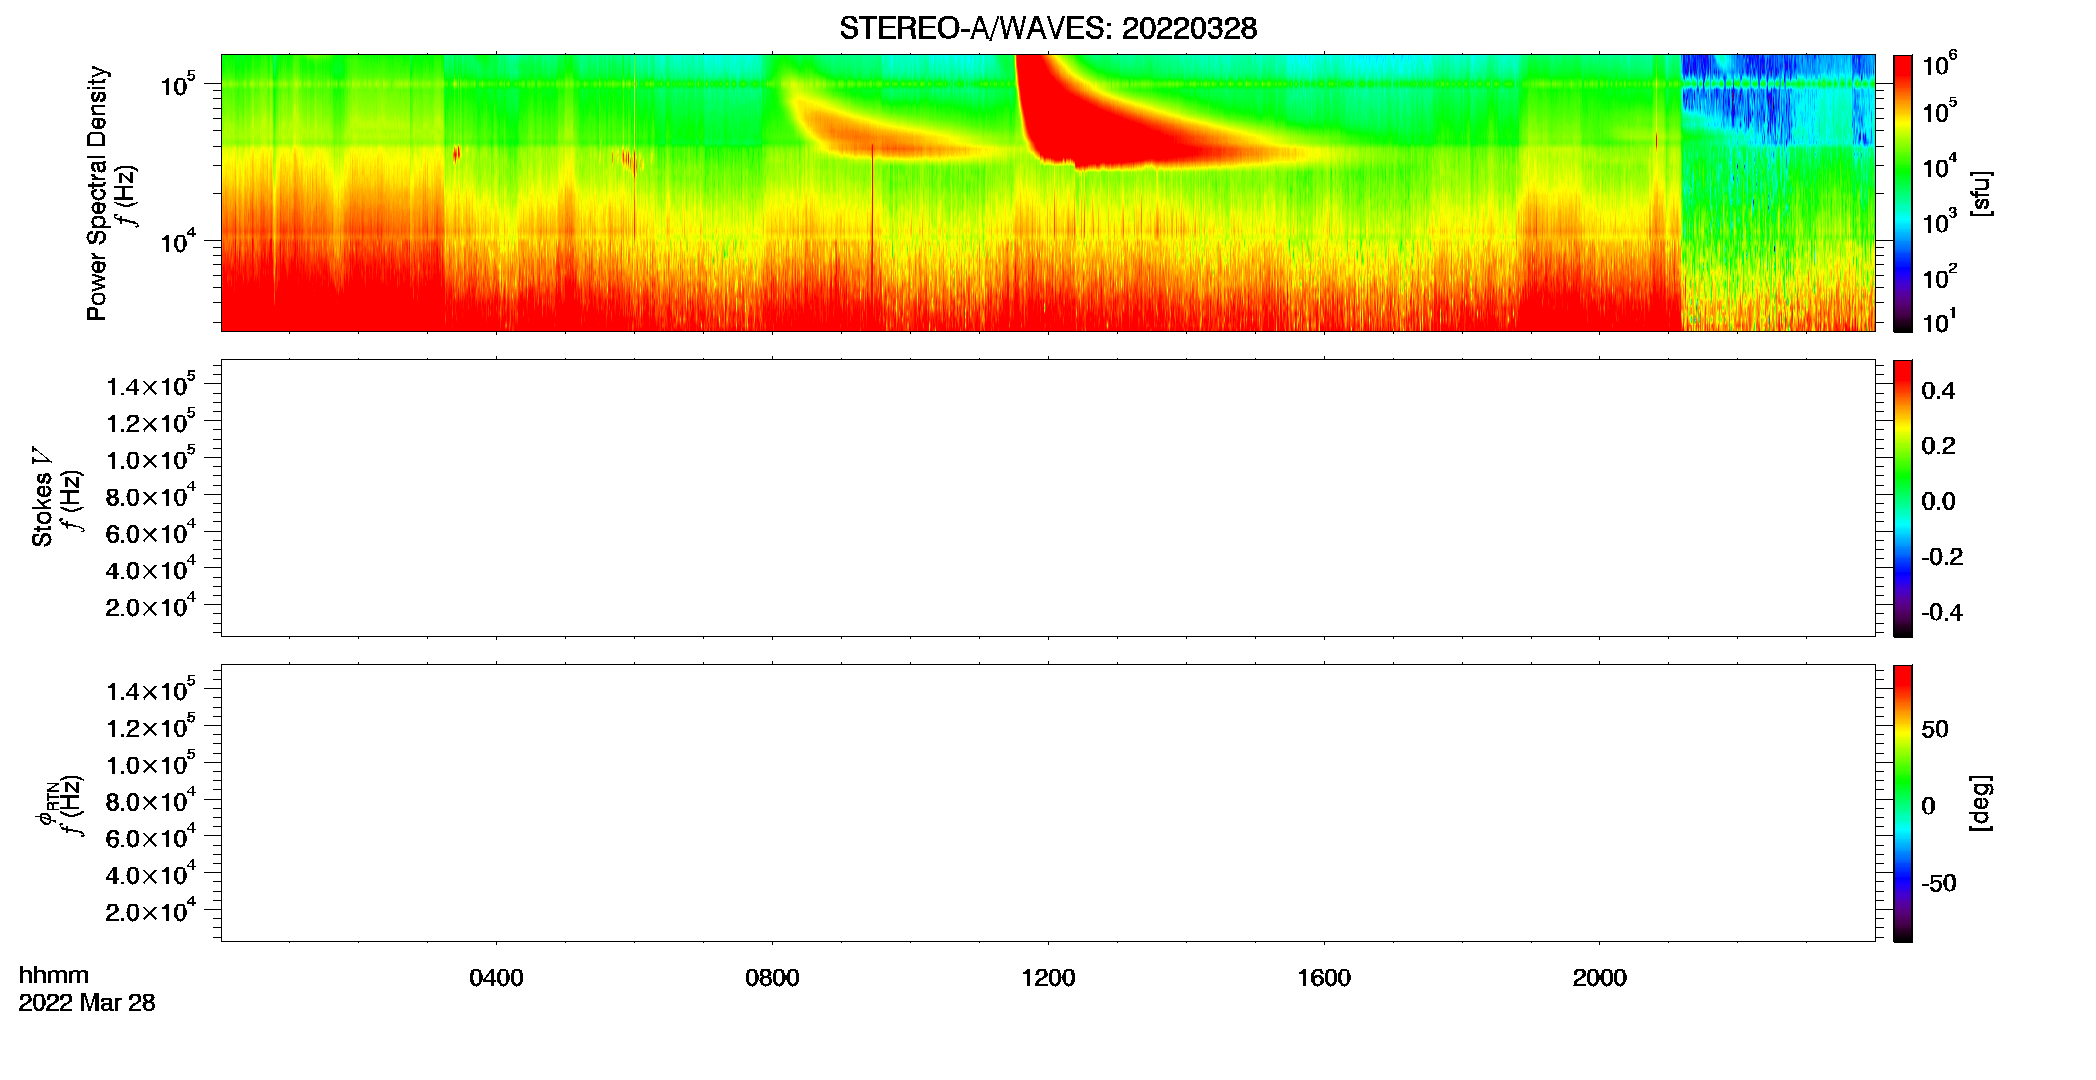The width and height of the screenshot is (2096, 1080).
Task: Click the 1600 time tick label
Action: pos(1324,978)
